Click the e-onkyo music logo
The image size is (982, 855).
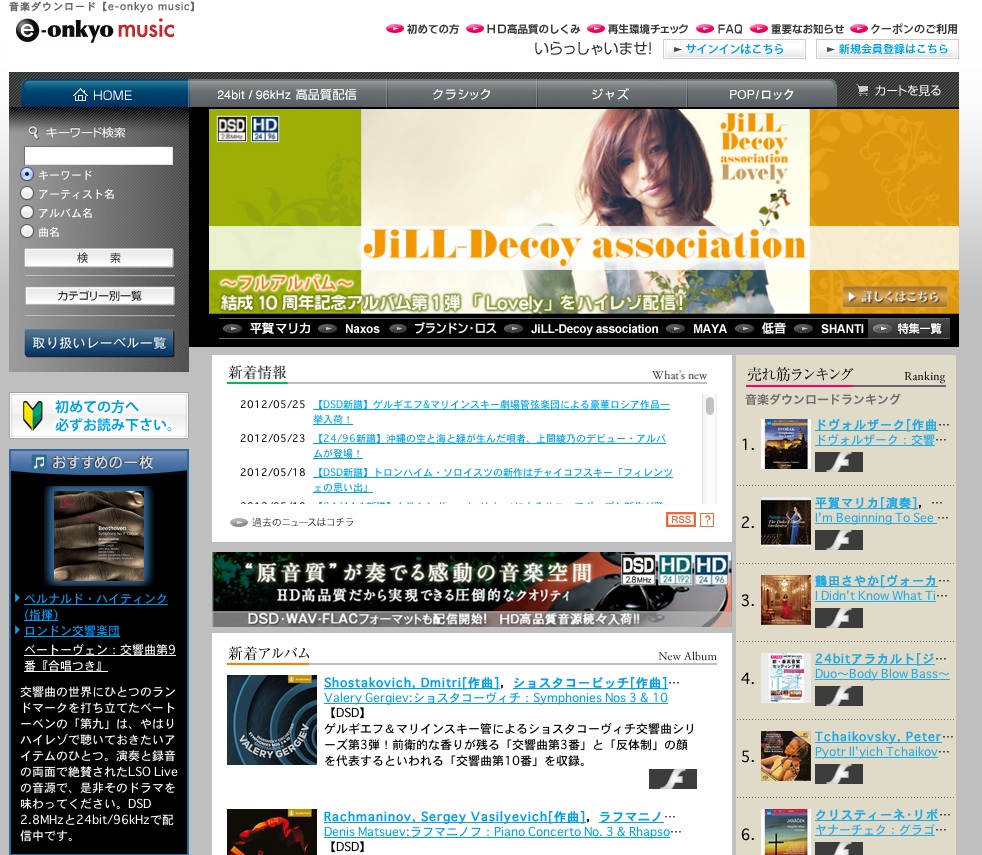click(x=95, y=31)
